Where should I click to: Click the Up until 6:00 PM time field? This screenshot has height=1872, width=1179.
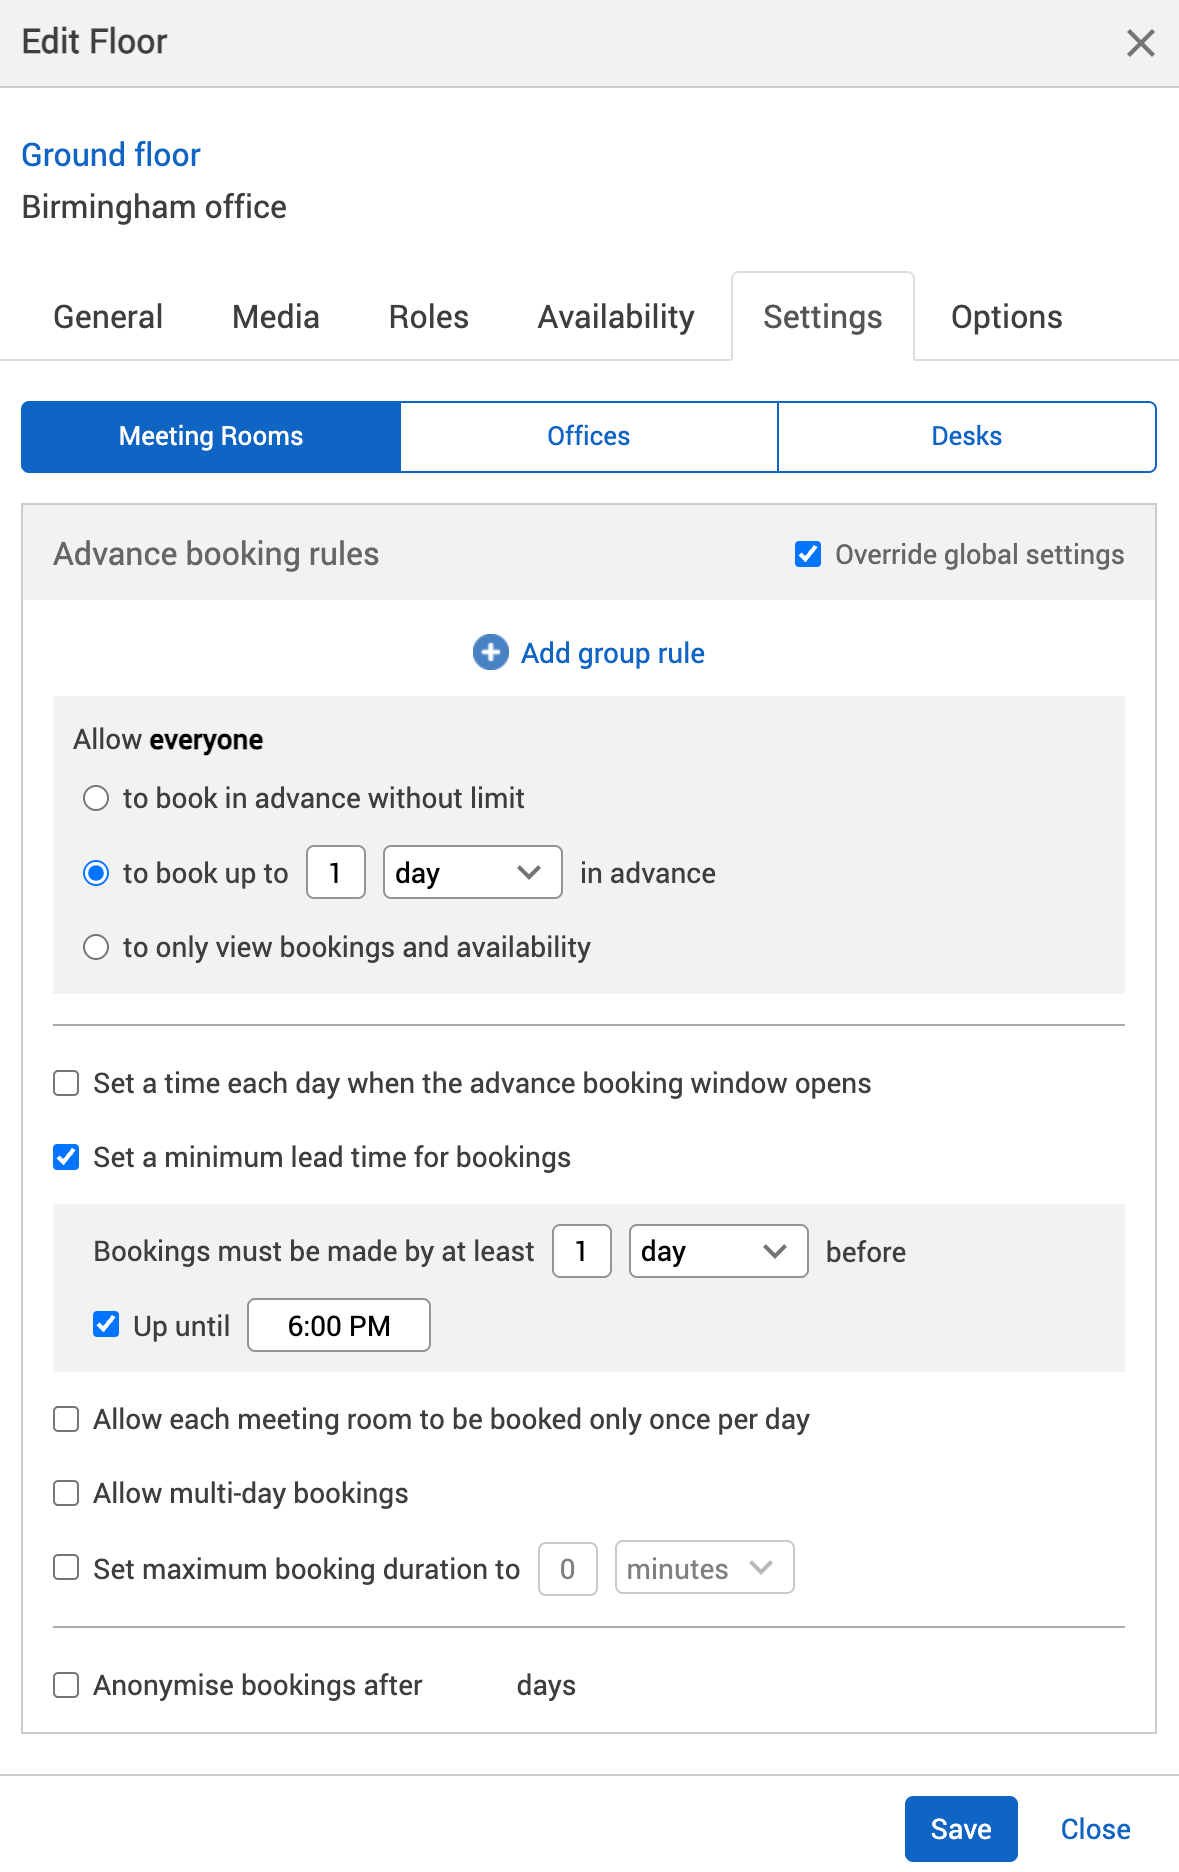click(x=339, y=1325)
